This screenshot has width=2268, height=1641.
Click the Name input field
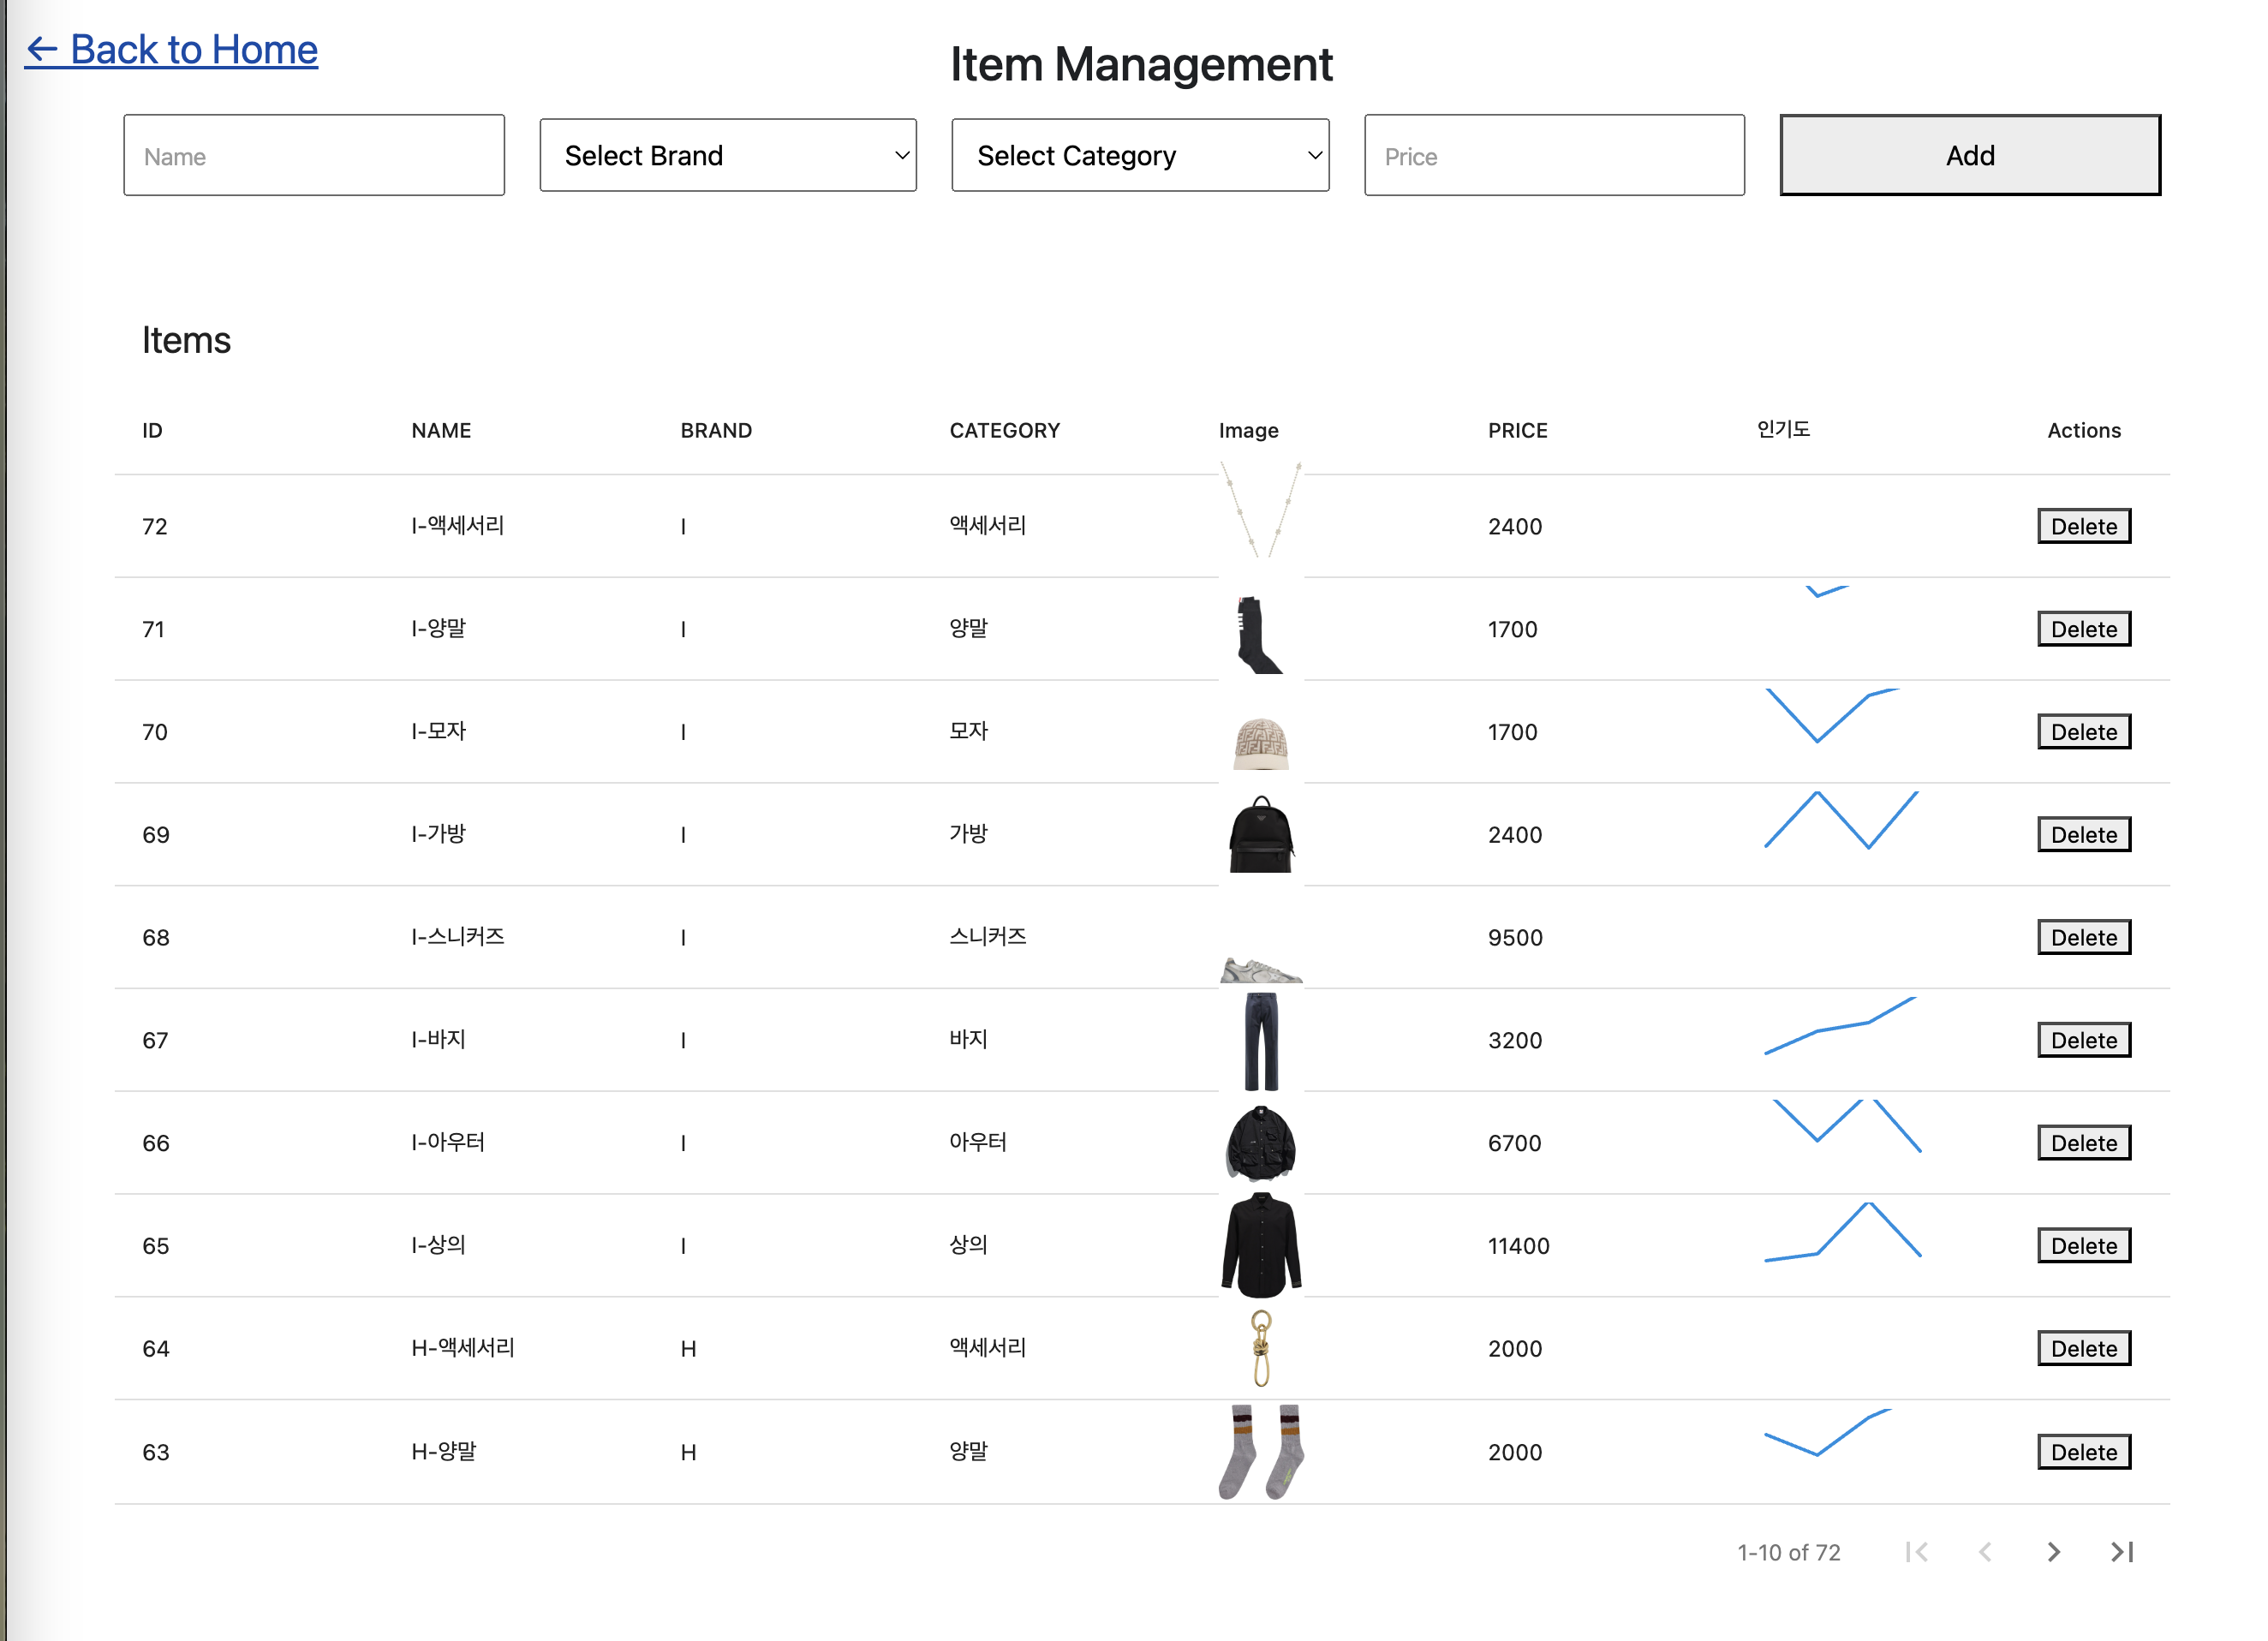pos(314,155)
